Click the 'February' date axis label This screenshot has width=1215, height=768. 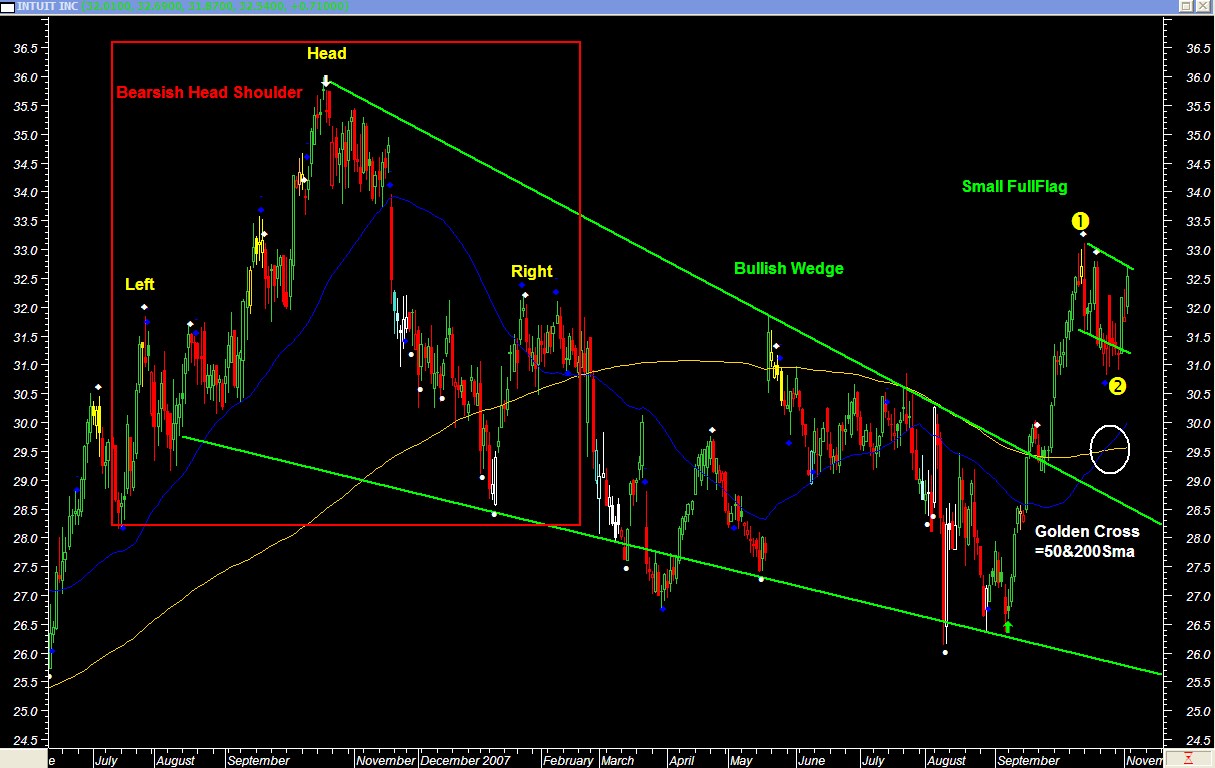click(567, 760)
